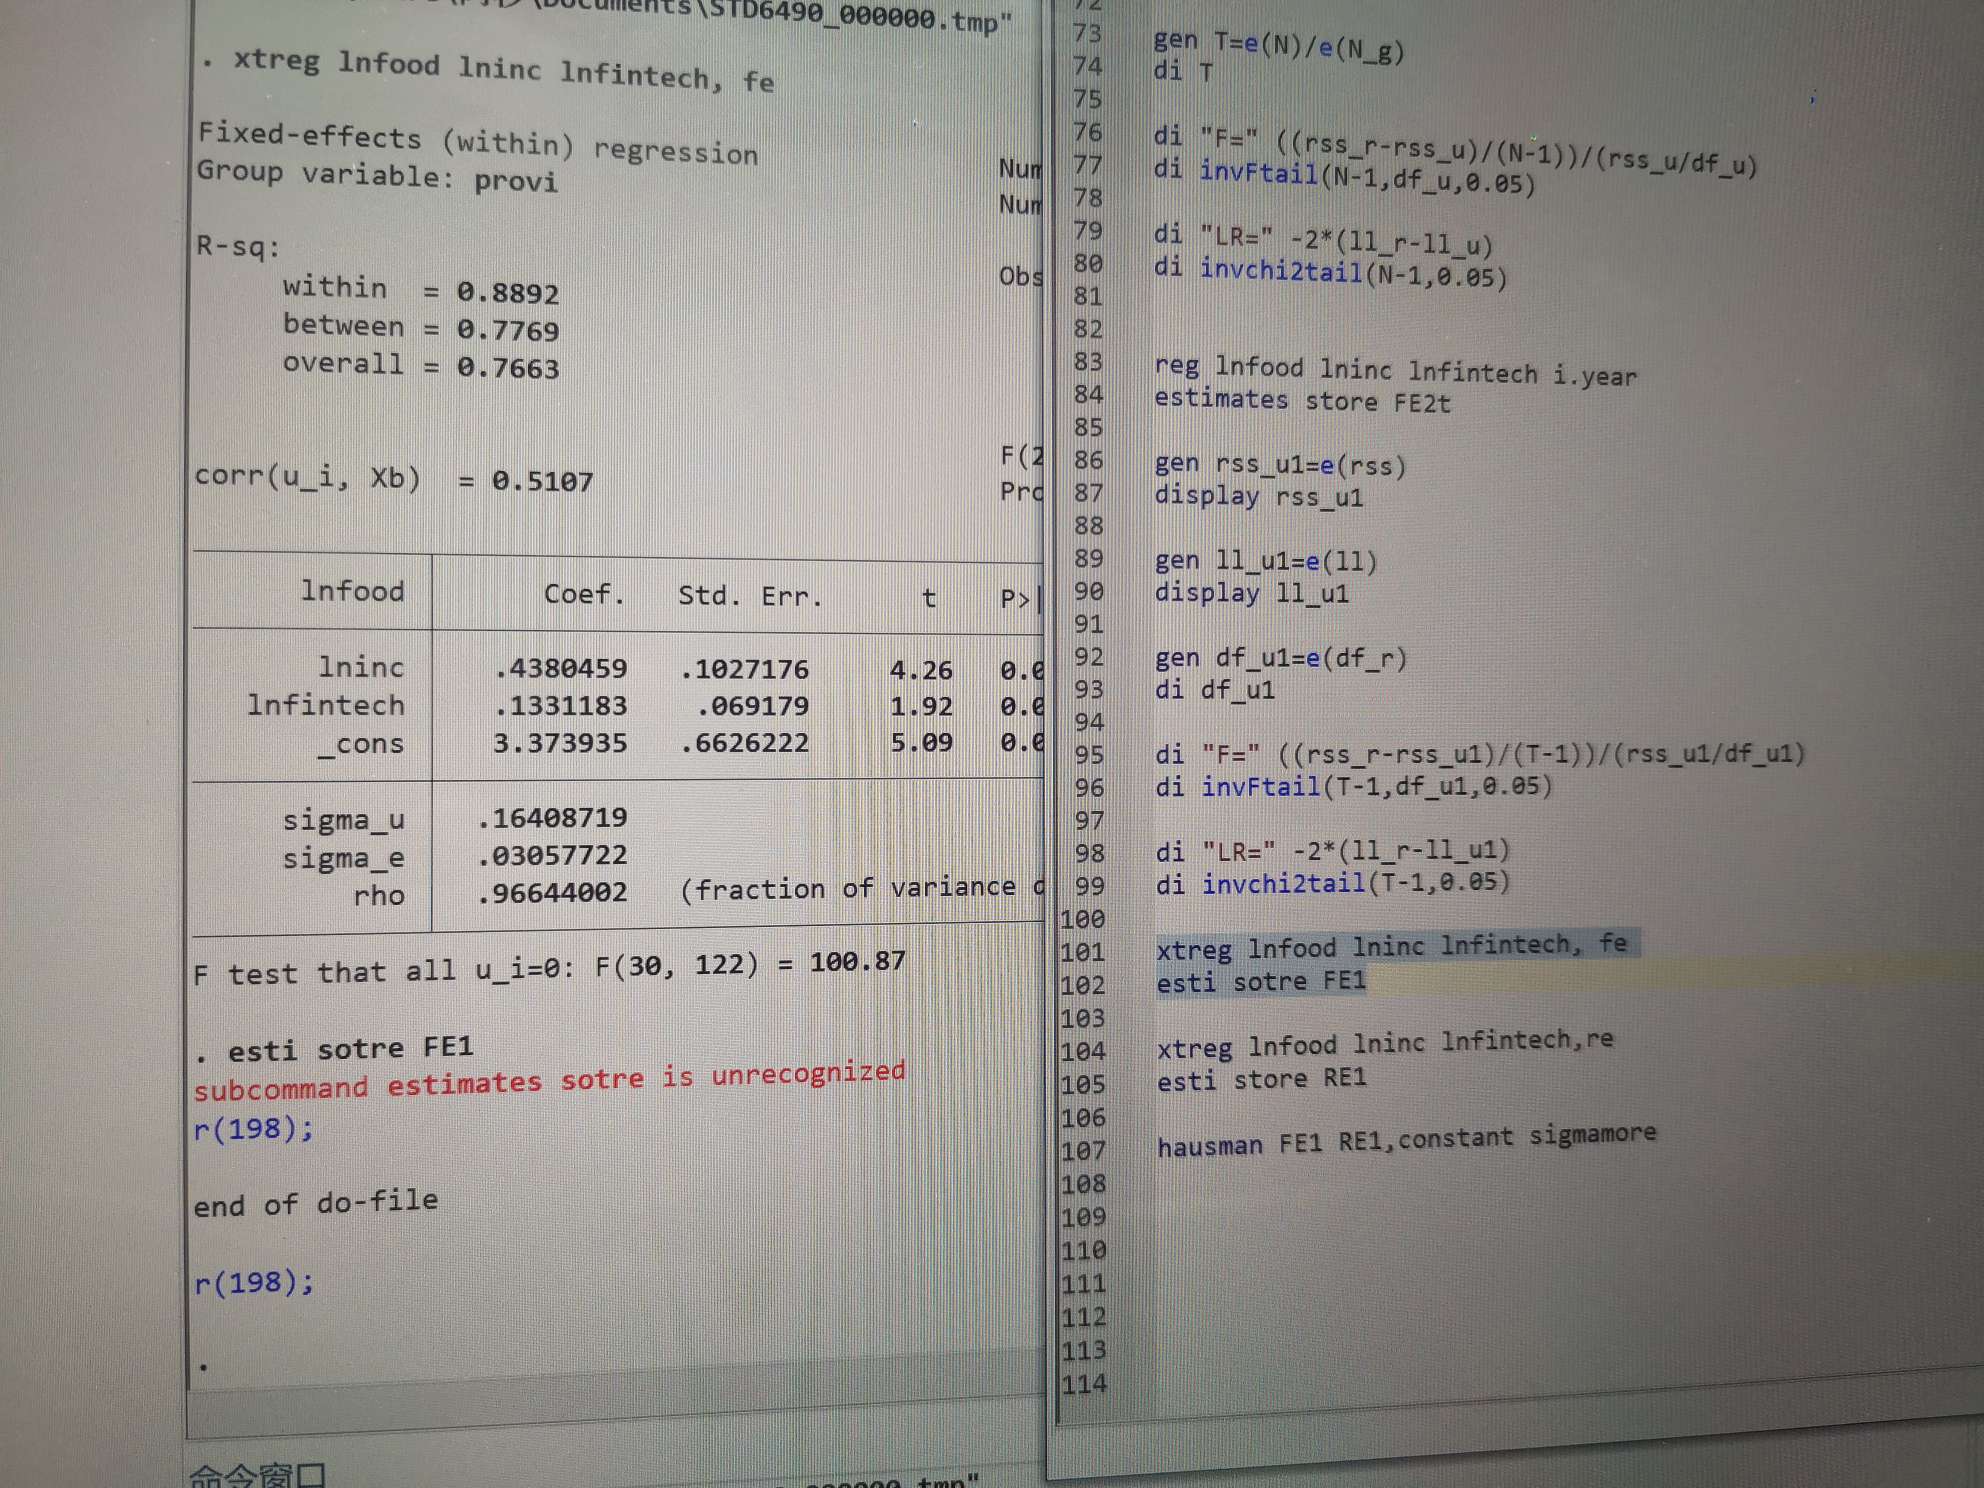Click line number 83 in the editor margin
Image resolution: width=1984 pixels, height=1488 pixels.
tap(1088, 362)
